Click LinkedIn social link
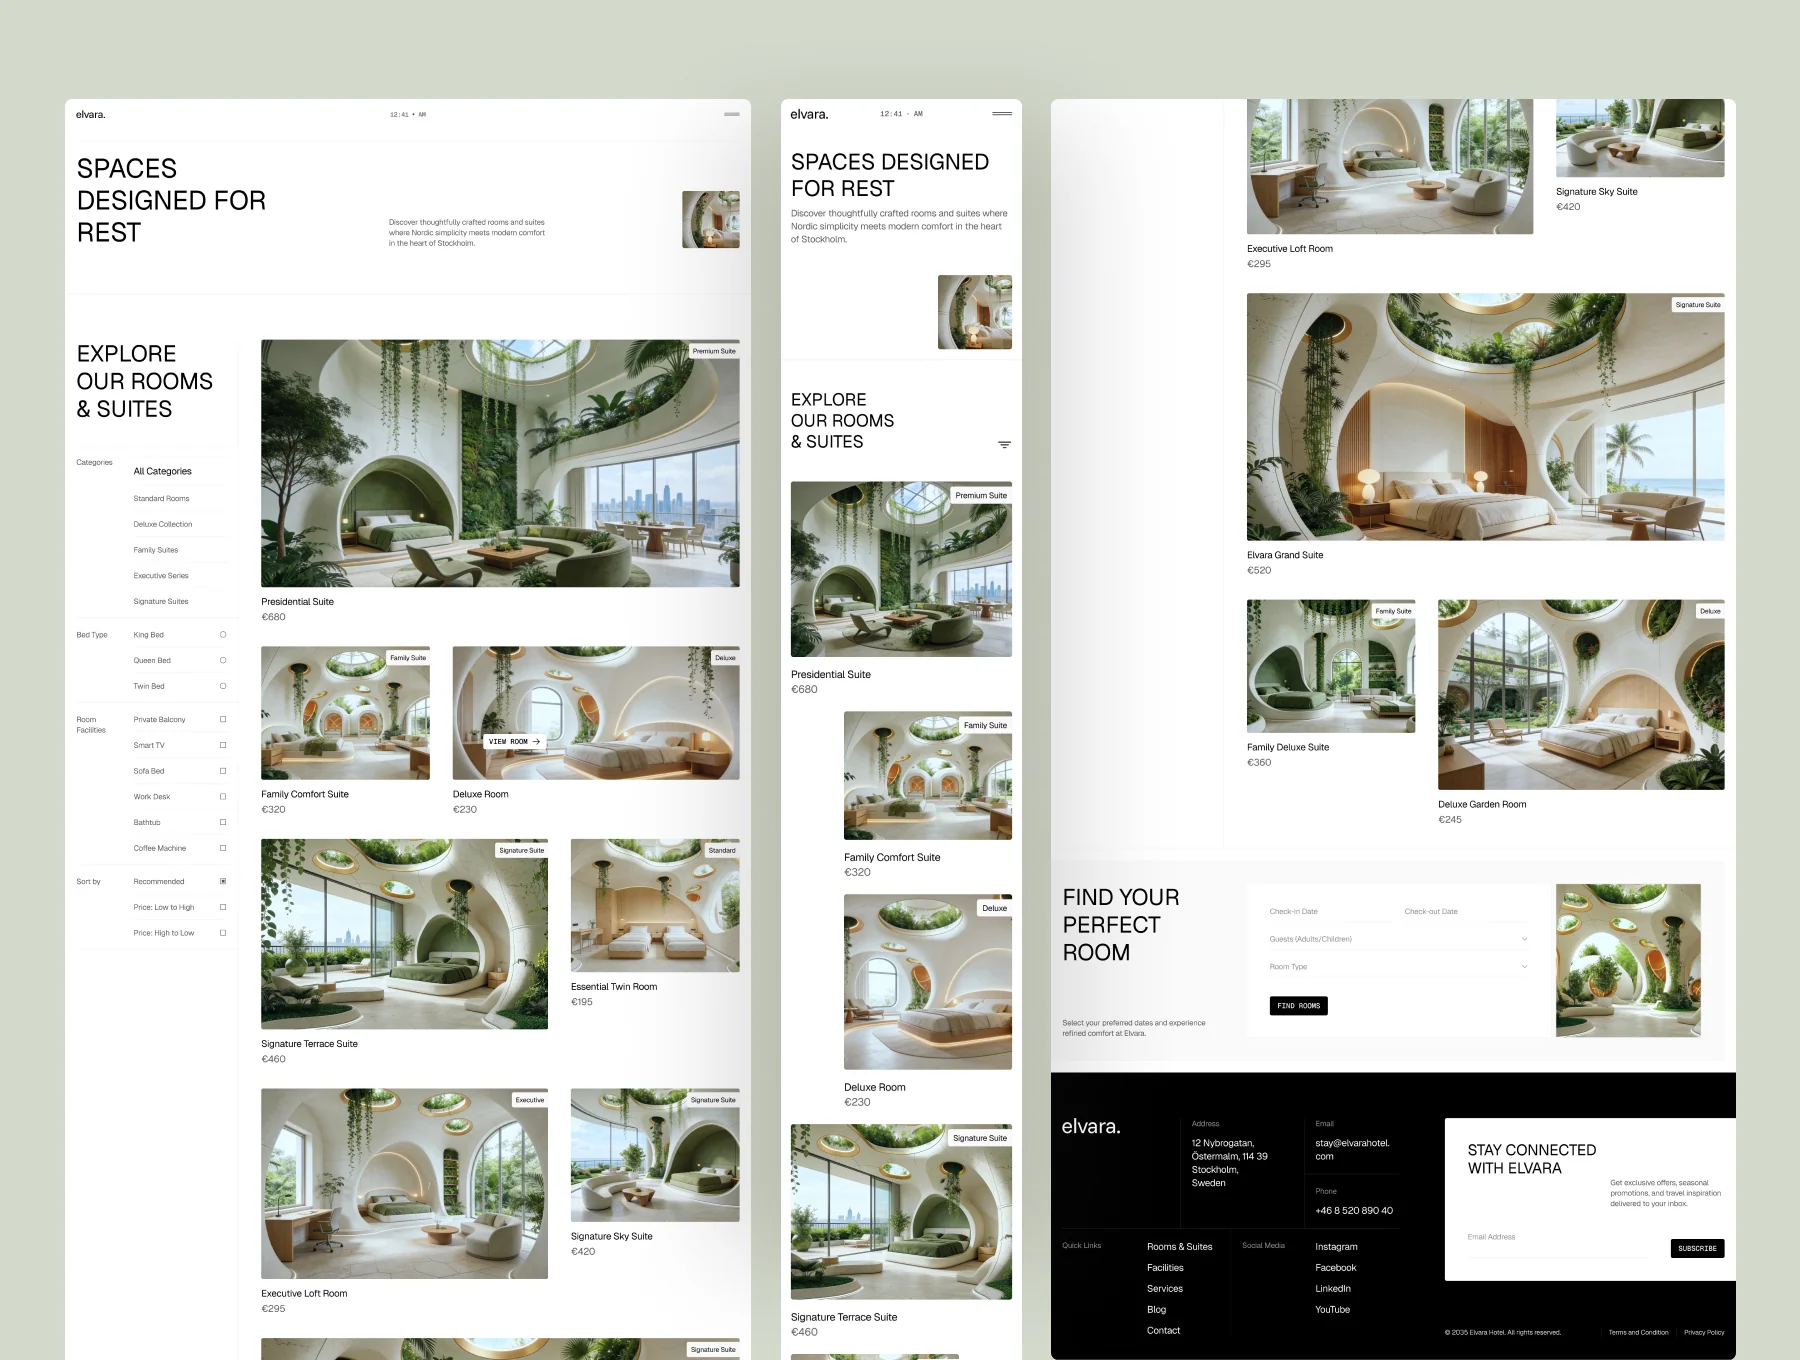This screenshot has width=1800, height=1360. [1333, 1289]
